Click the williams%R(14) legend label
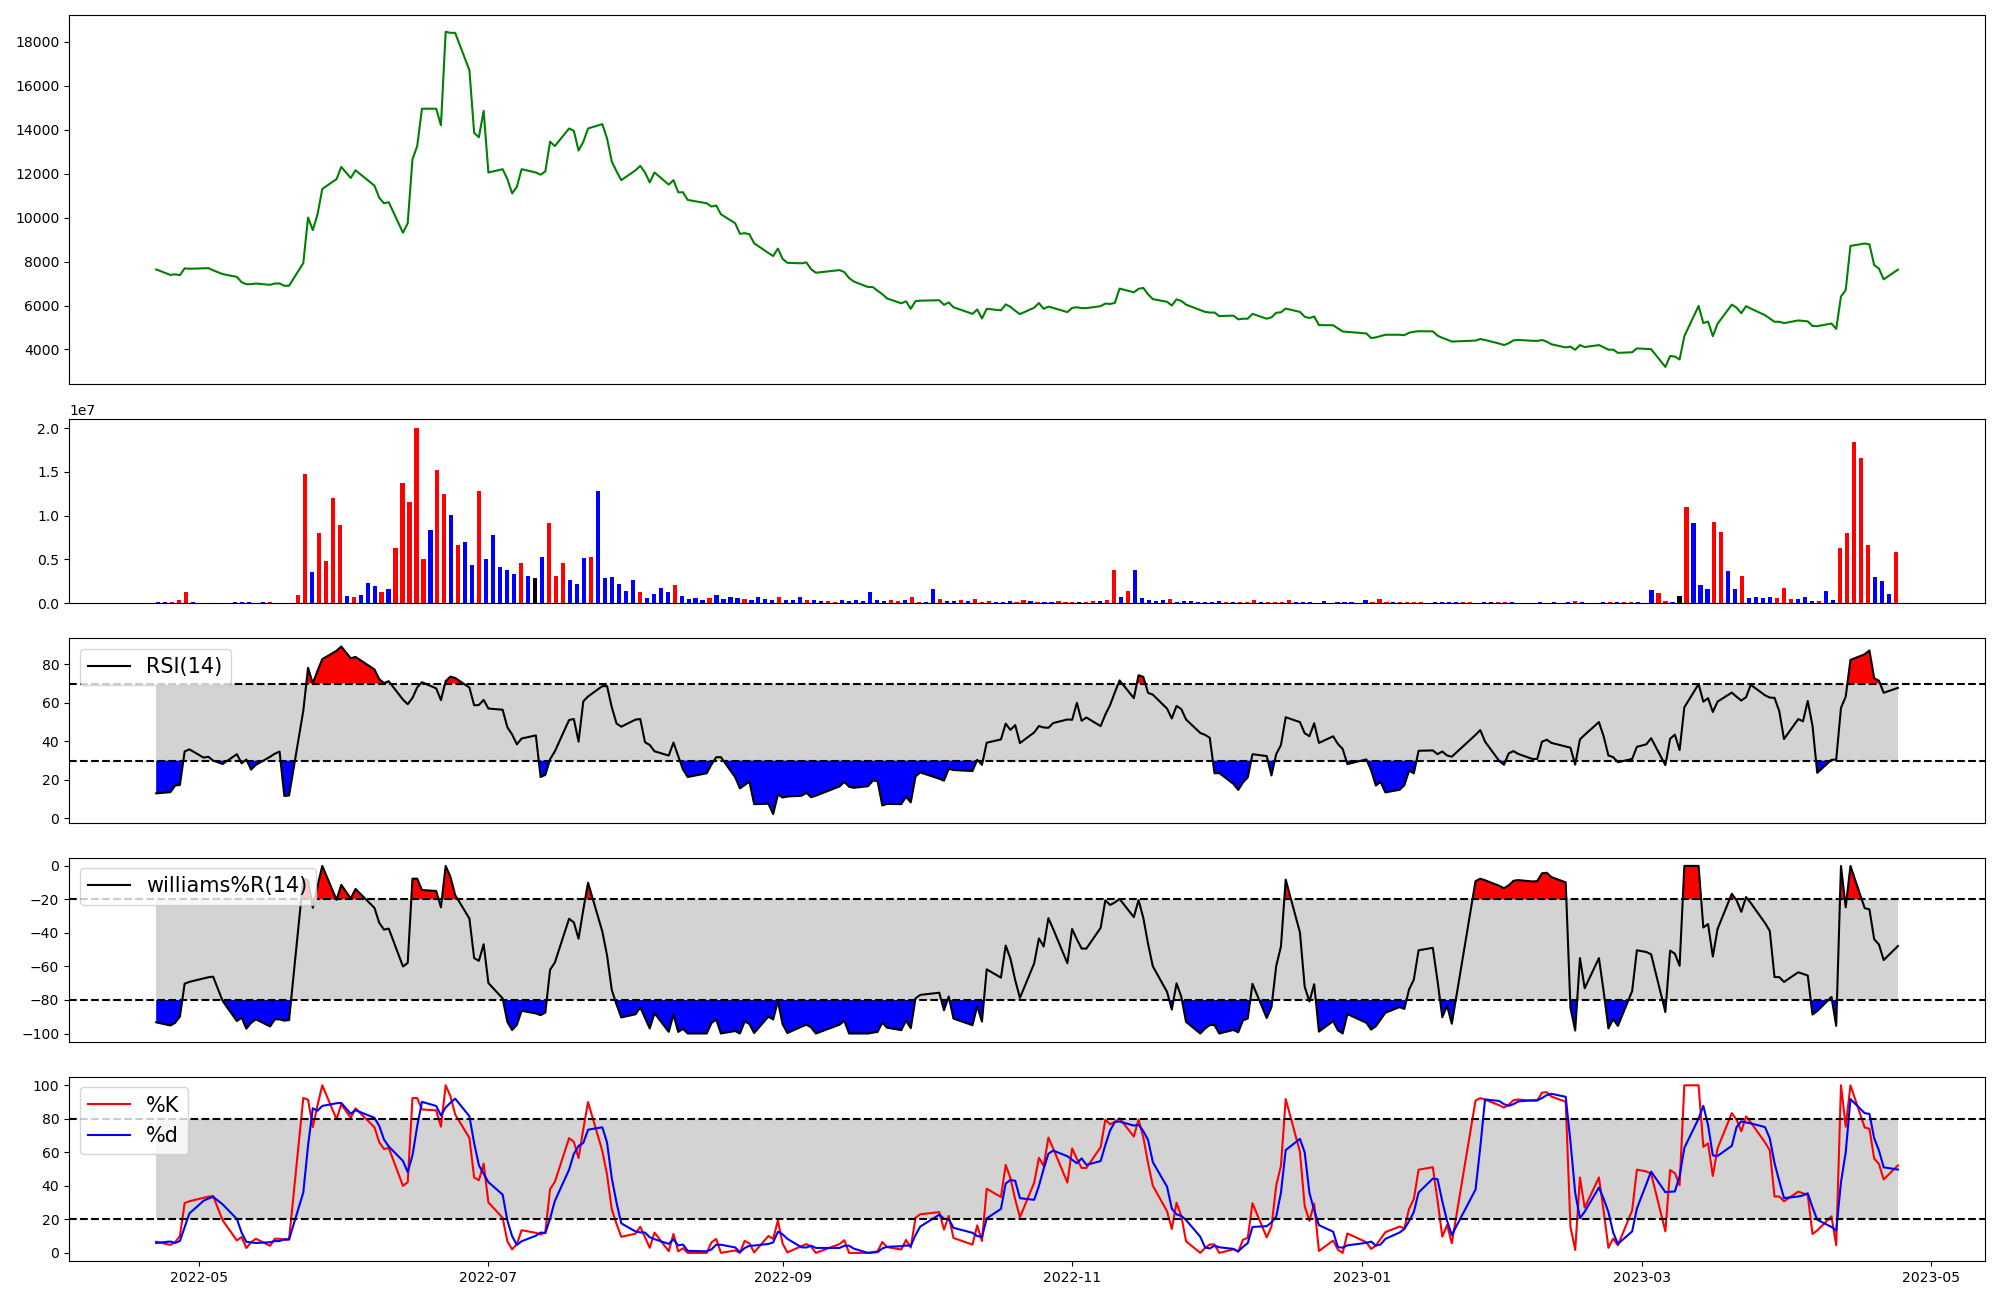 coord(226,885)
